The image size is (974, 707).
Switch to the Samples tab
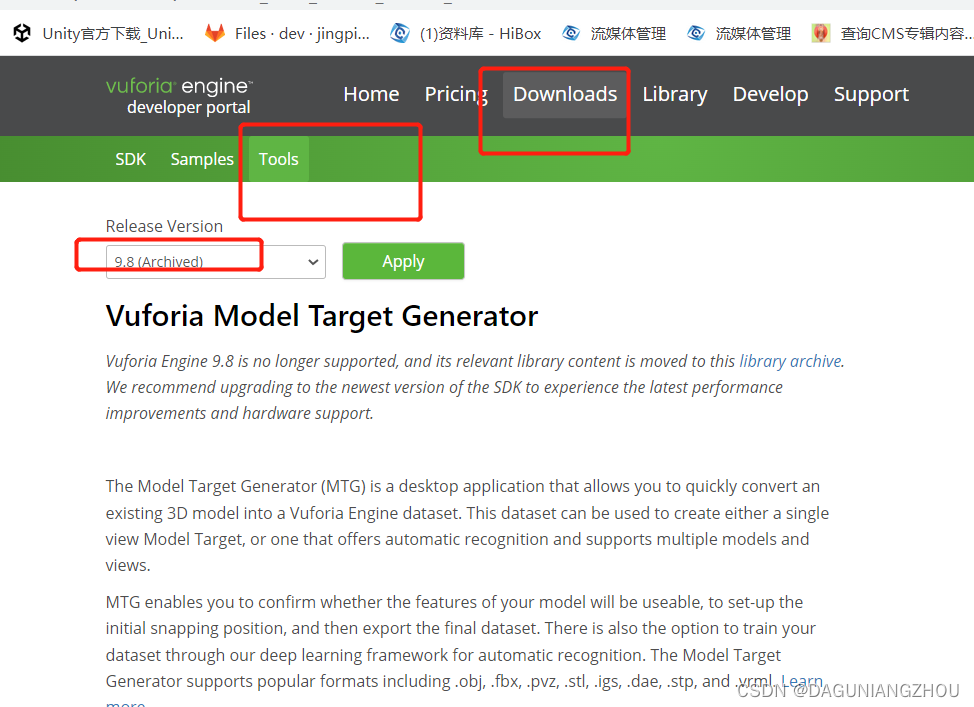[x=202, y=159]
